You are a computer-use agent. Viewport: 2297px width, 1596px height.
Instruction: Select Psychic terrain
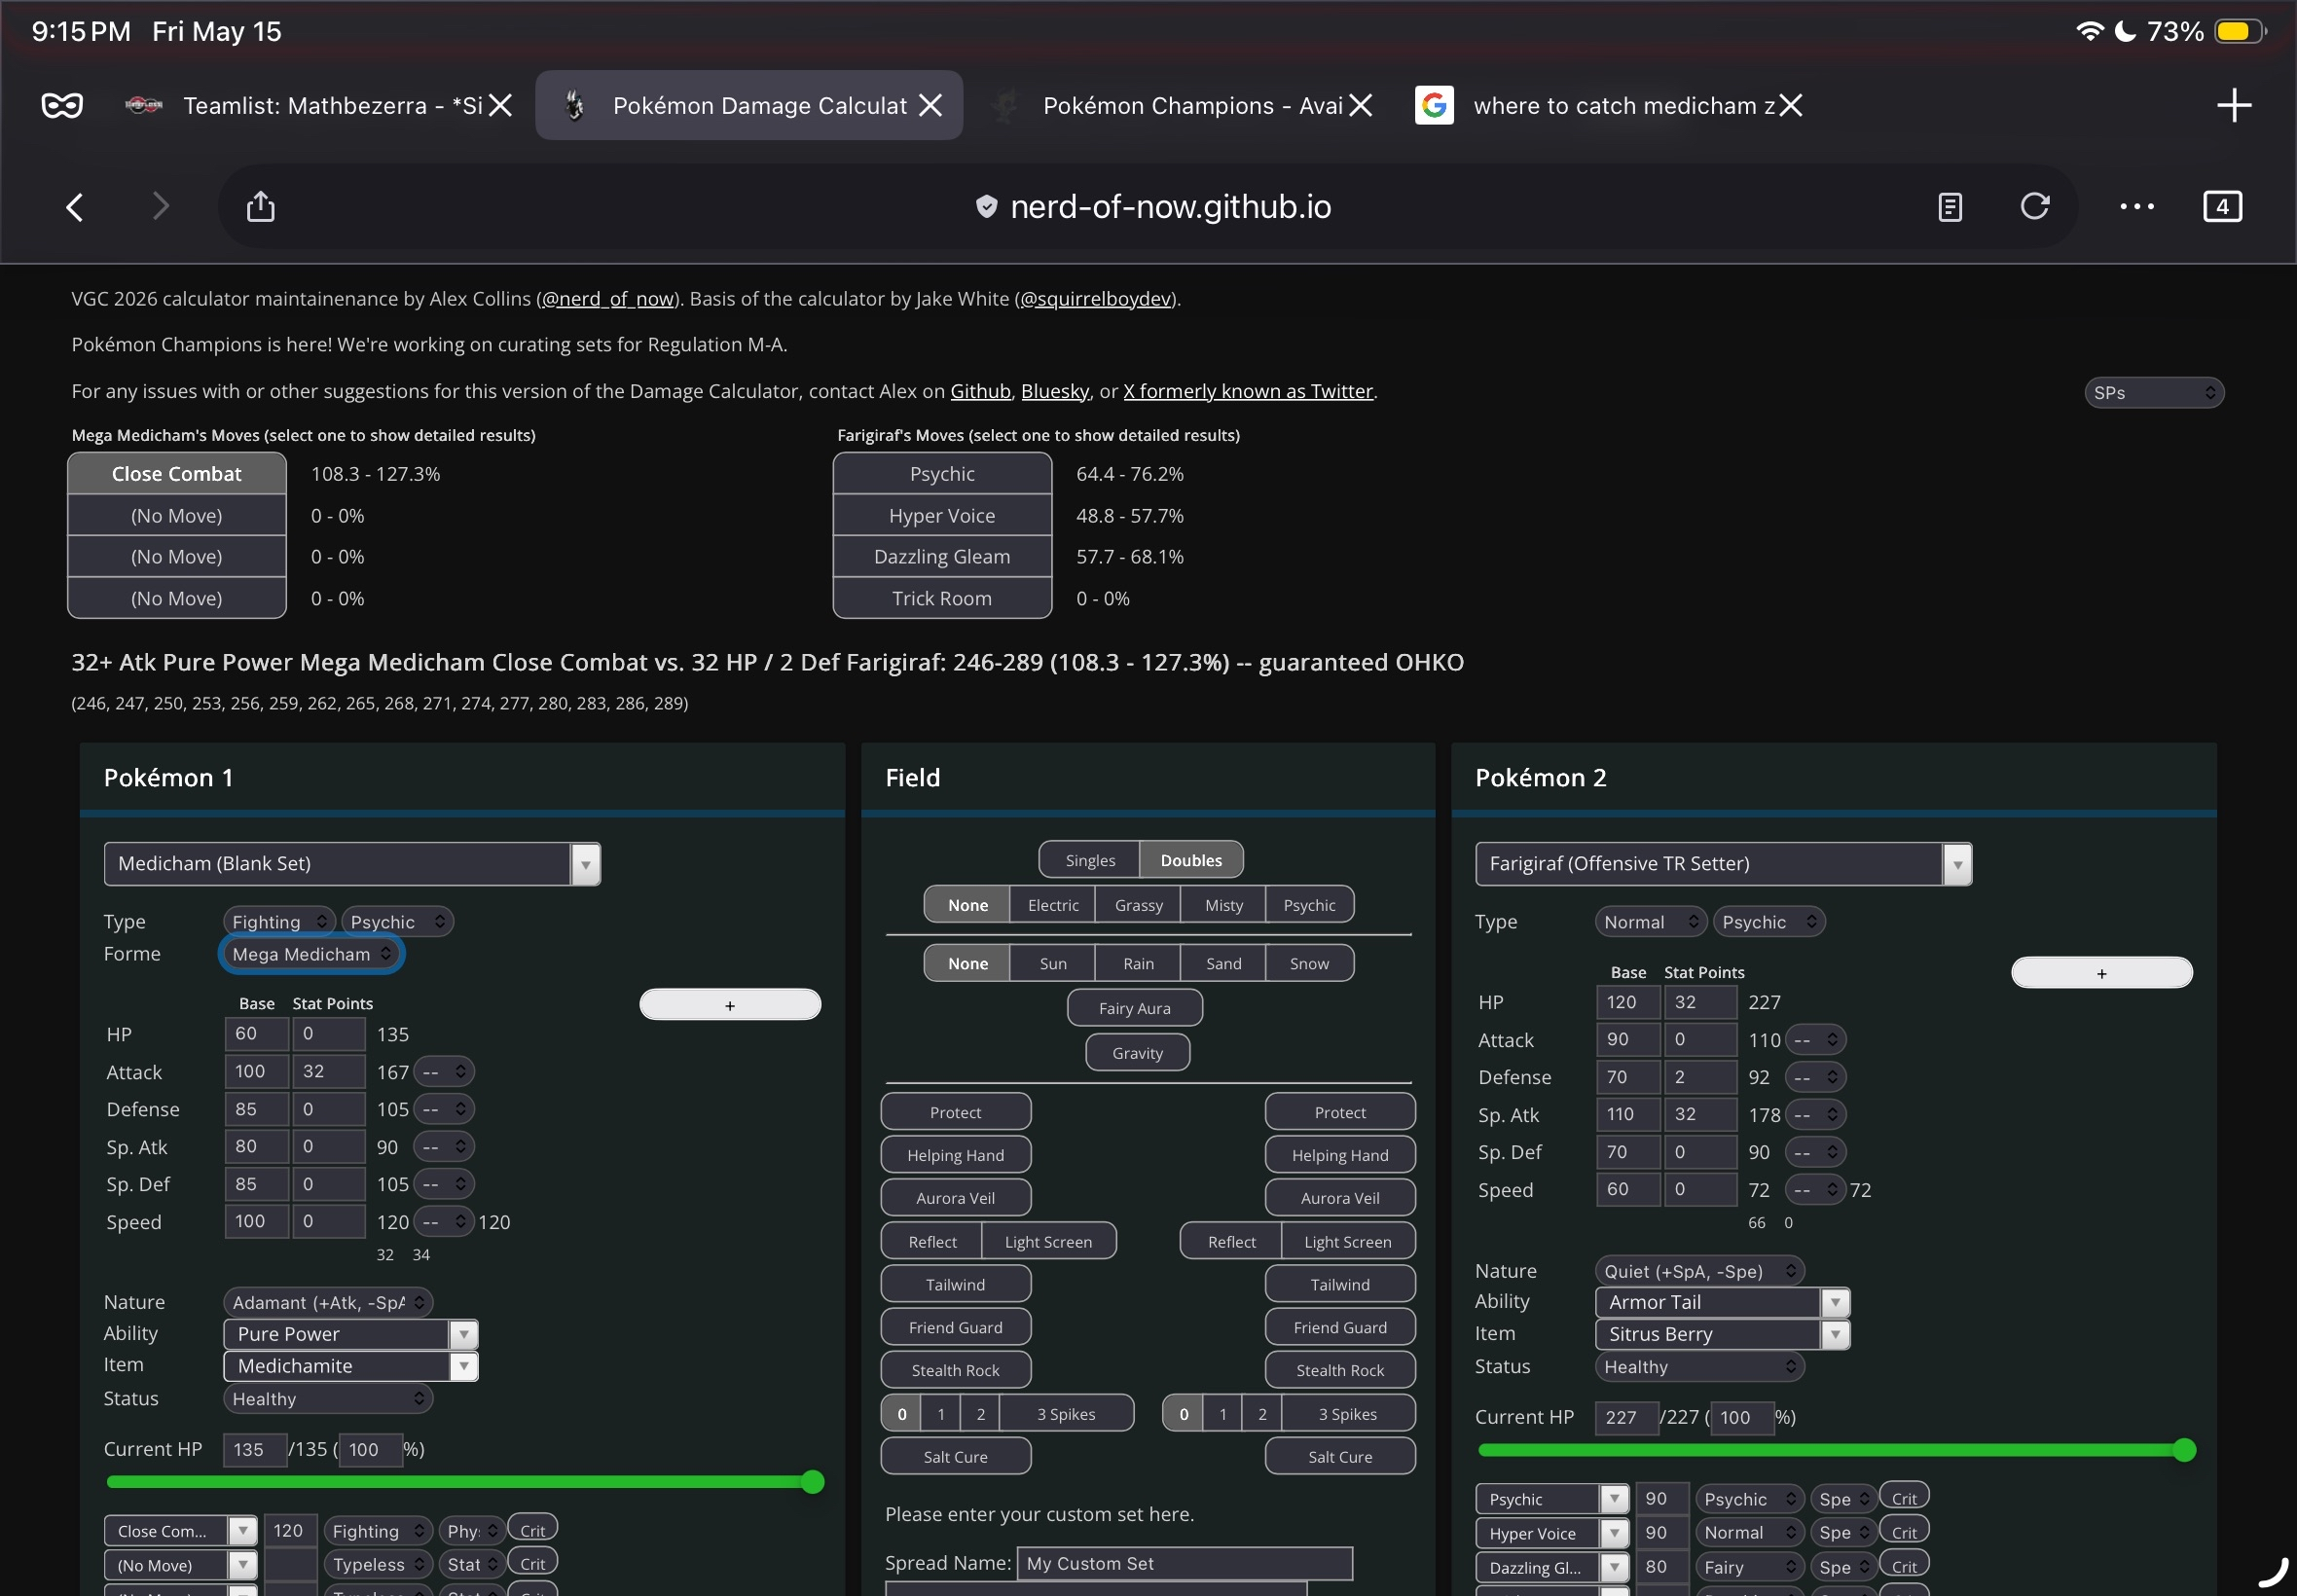[x=1309, y=905]
